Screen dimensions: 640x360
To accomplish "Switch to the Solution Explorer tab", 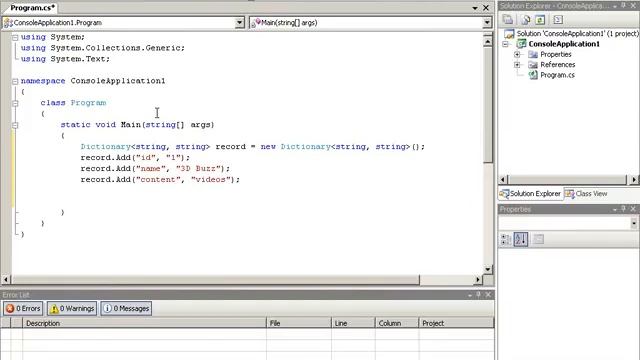I will (x=530, y=193).
